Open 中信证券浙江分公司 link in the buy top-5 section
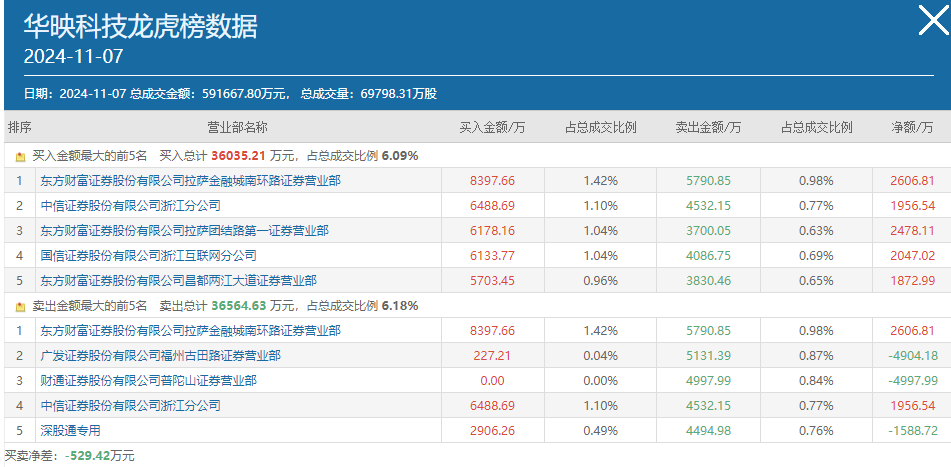Image resolution: width=951 pixels, height=467 pixels. [130, 206]
